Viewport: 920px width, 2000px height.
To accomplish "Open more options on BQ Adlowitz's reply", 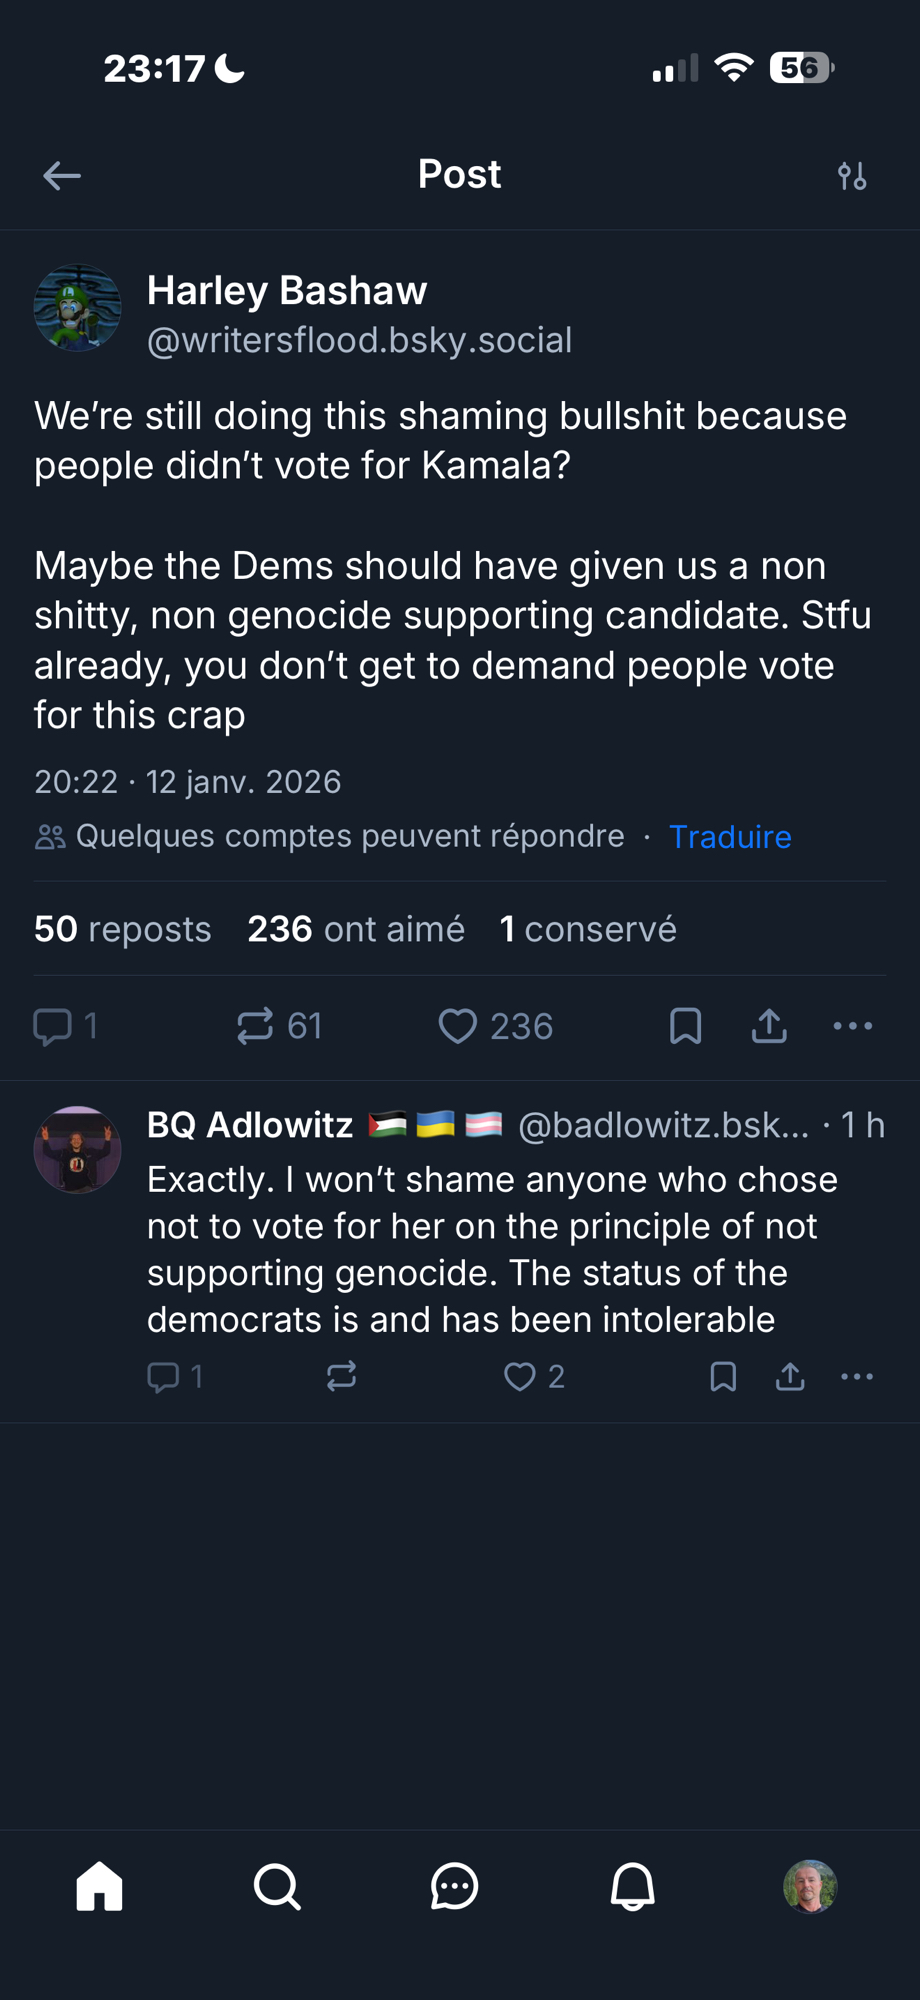I will (857, 1377).
